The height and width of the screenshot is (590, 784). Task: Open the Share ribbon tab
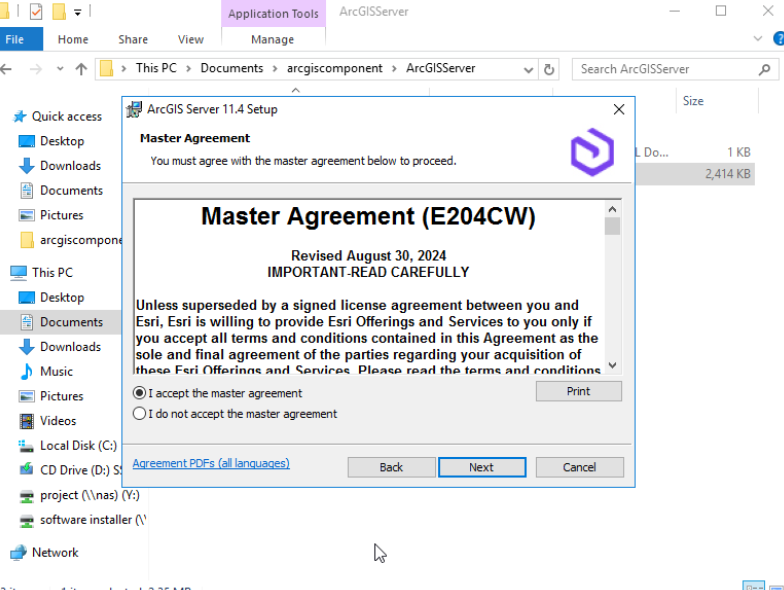click(132, 40)
